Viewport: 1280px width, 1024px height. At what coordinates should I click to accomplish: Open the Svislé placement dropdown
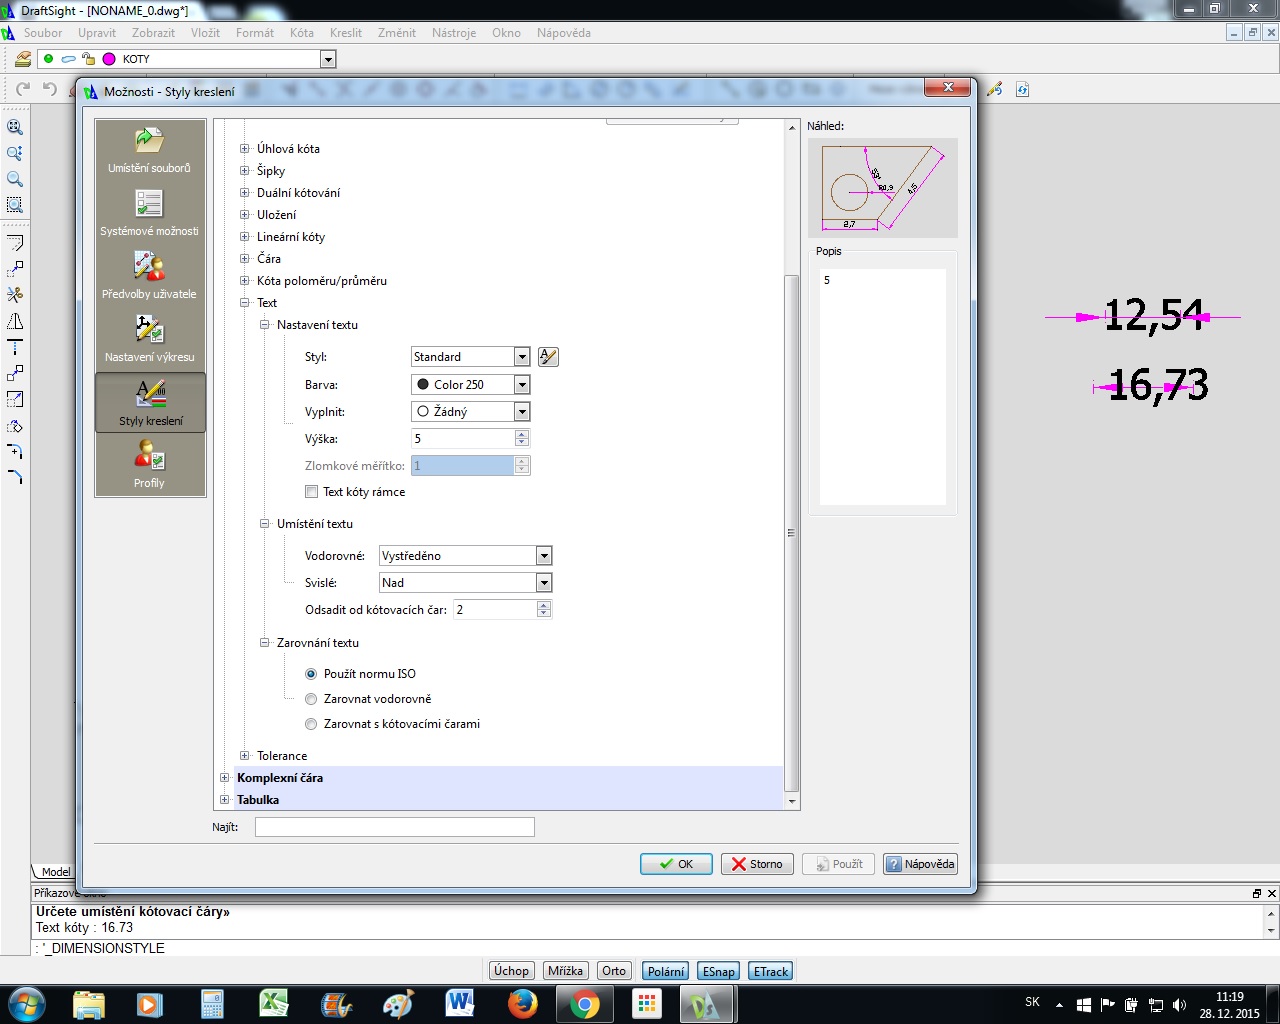point(543,583)
